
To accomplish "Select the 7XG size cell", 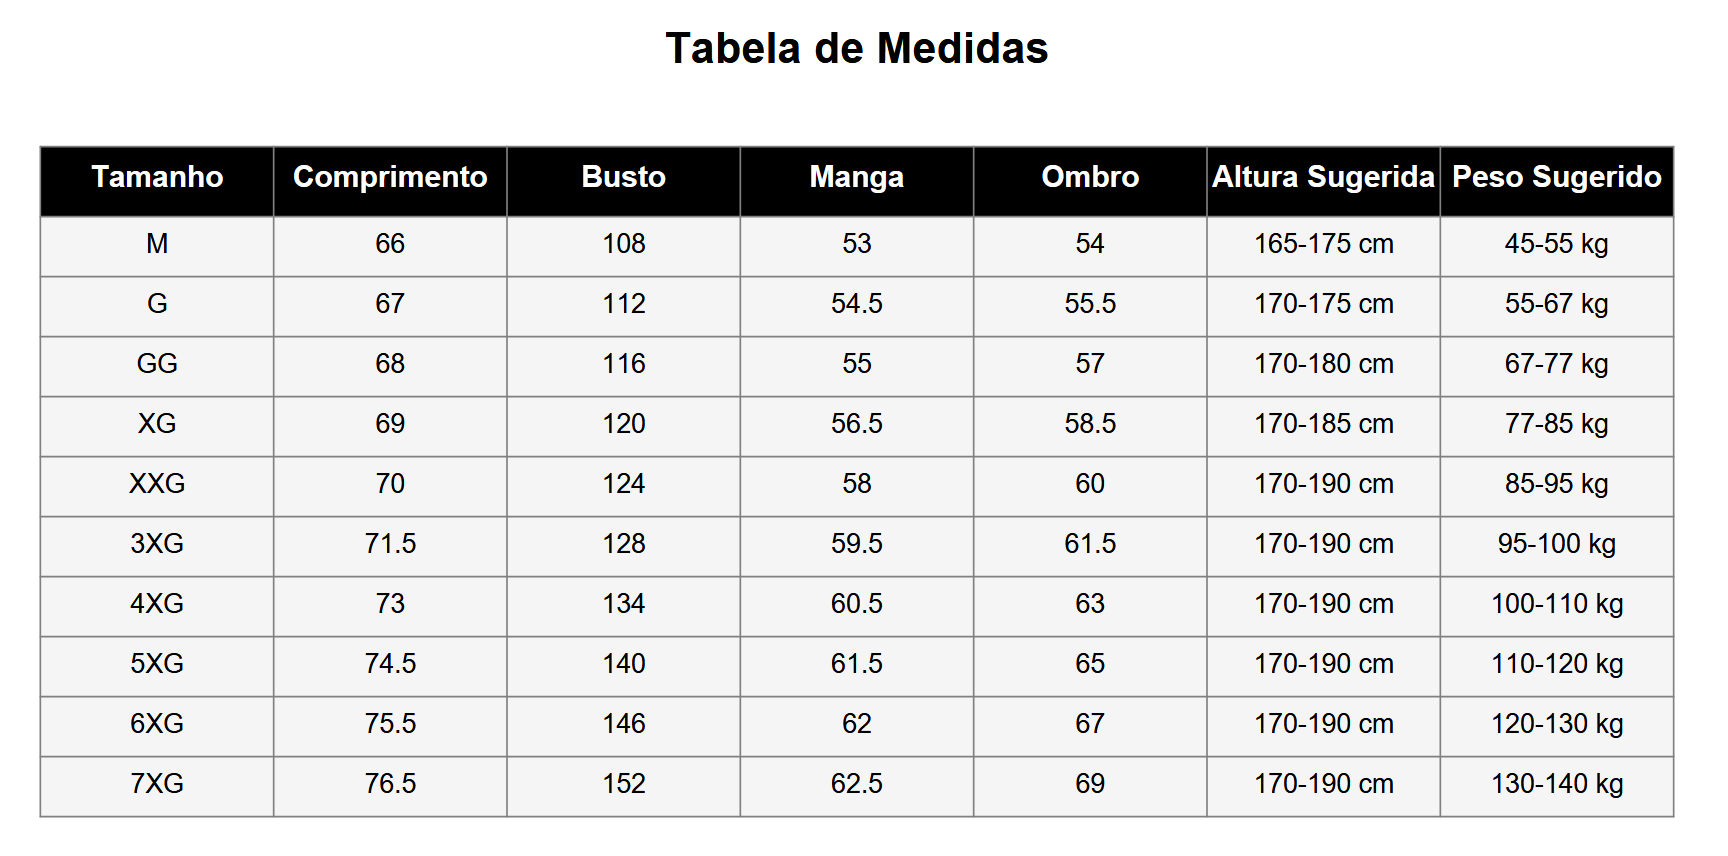I will click(157, 784).
